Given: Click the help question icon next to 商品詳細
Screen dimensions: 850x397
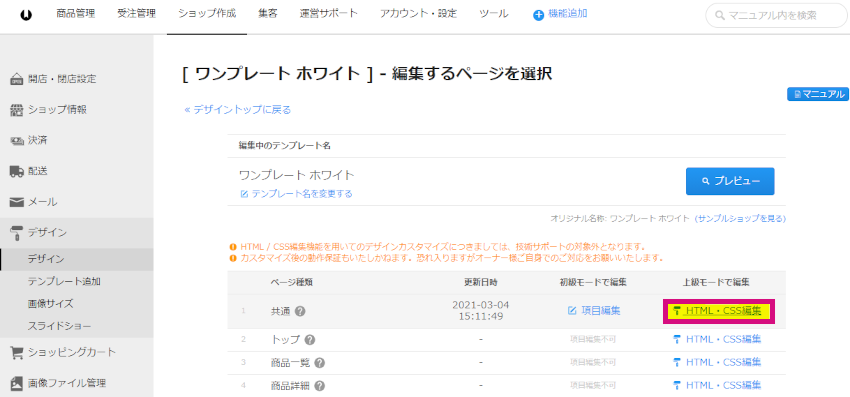Looking at the screenshot, I should (x=319, y=386).
